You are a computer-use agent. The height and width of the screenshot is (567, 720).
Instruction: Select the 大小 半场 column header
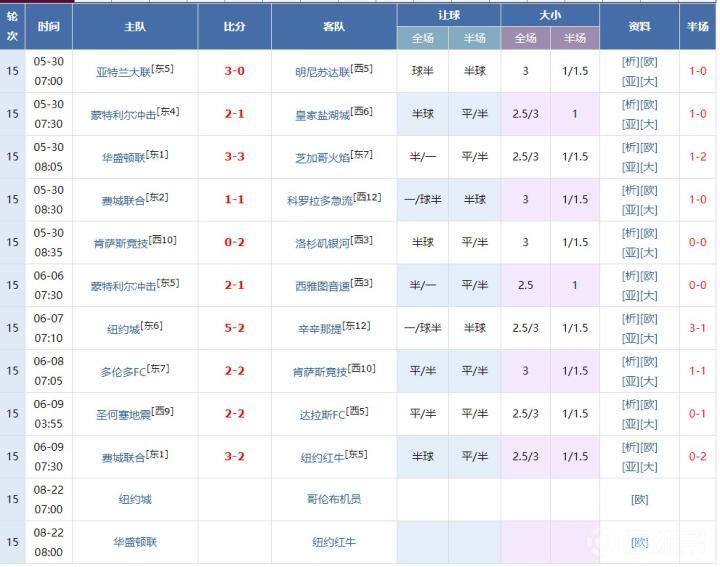coord(574,38)
